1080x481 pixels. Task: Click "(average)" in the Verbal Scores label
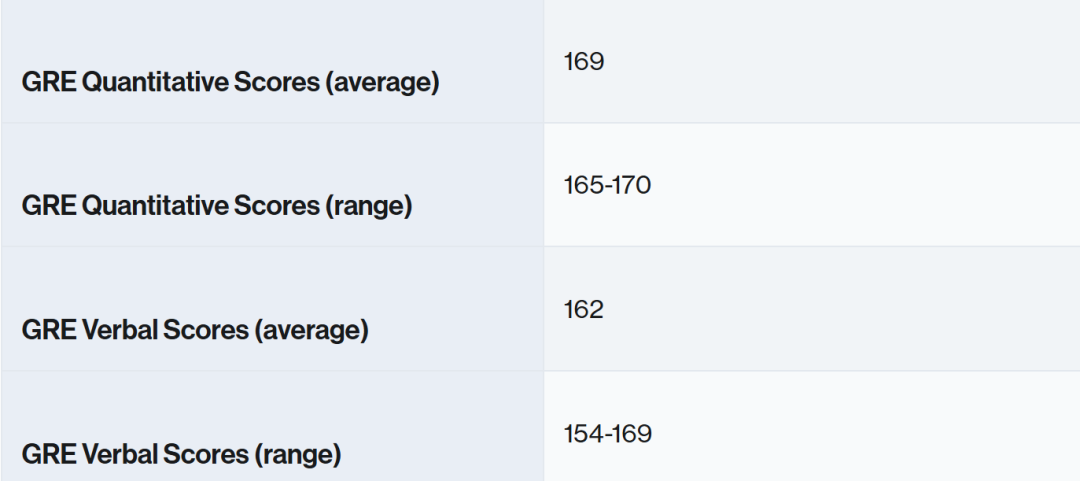pos(310,330)
